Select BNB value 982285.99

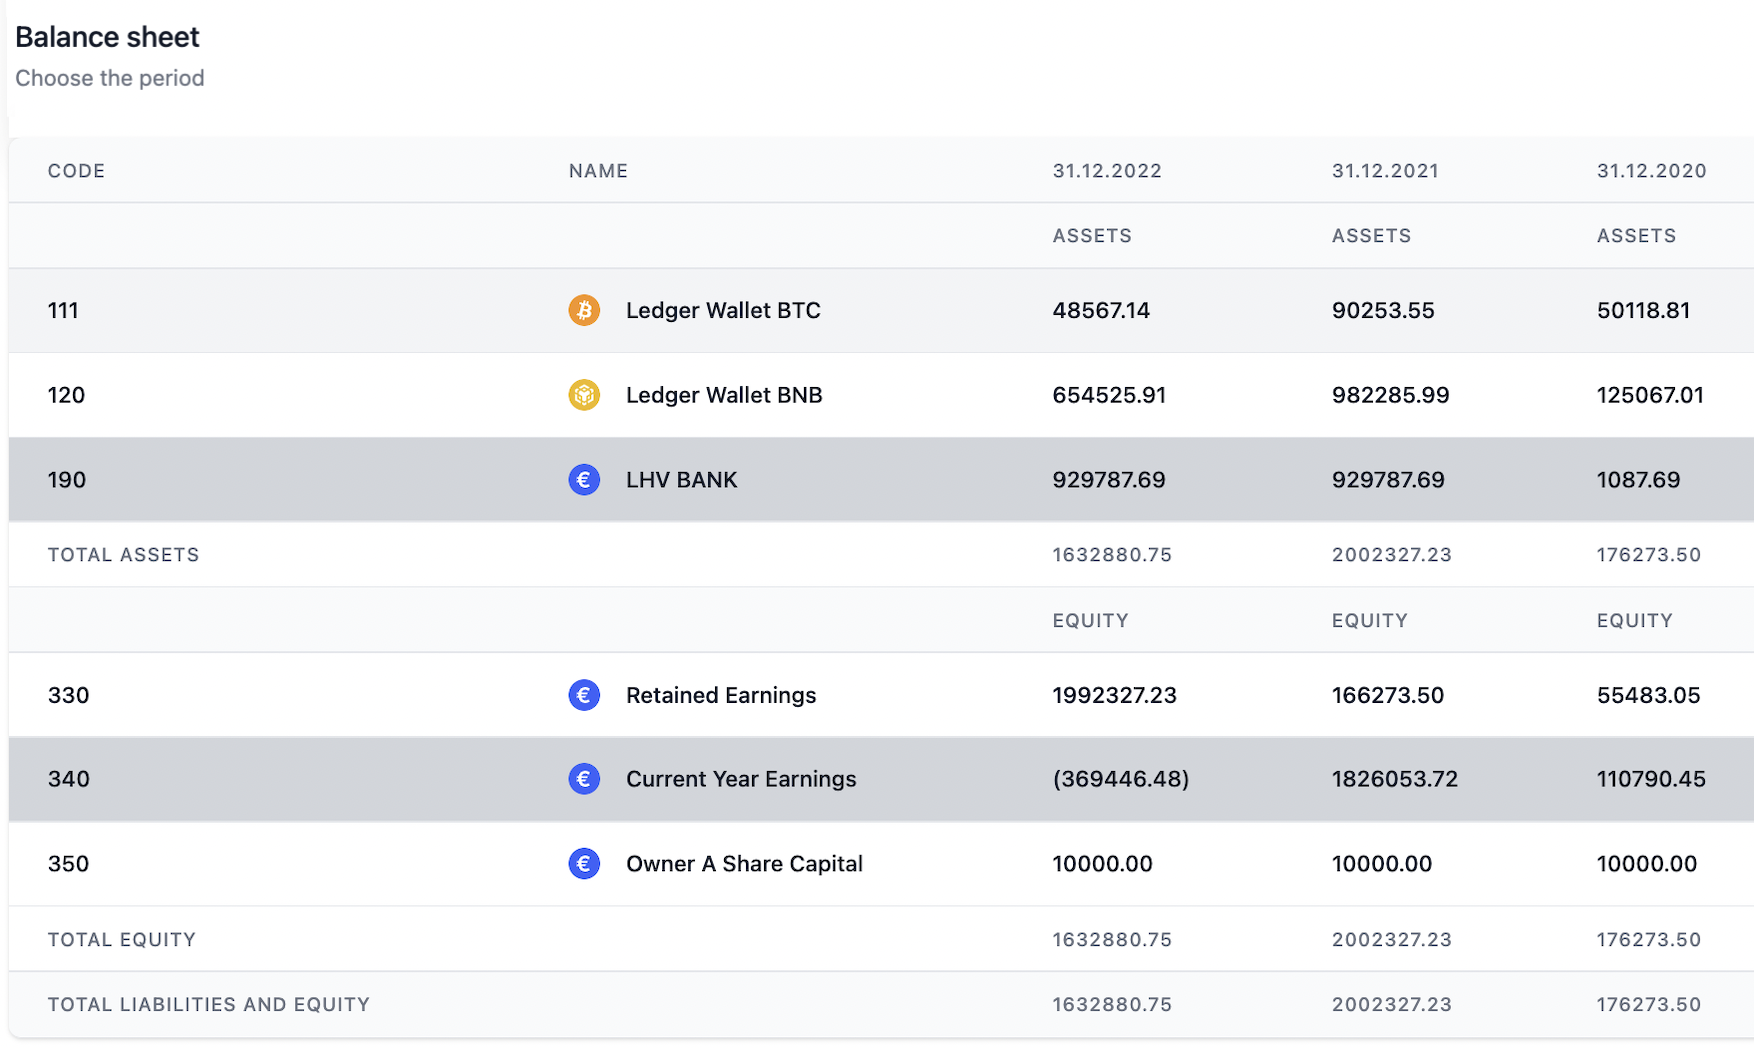coord(1391,395)
